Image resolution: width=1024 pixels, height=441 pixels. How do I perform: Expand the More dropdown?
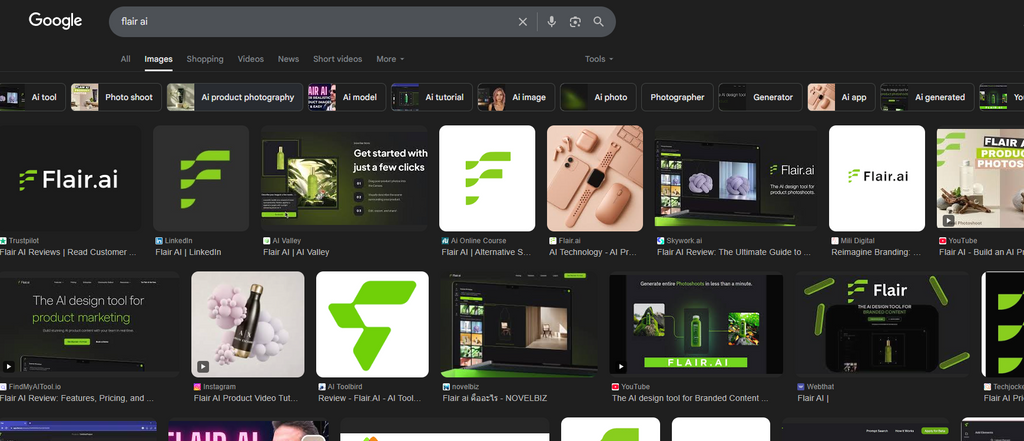(390, 59)
